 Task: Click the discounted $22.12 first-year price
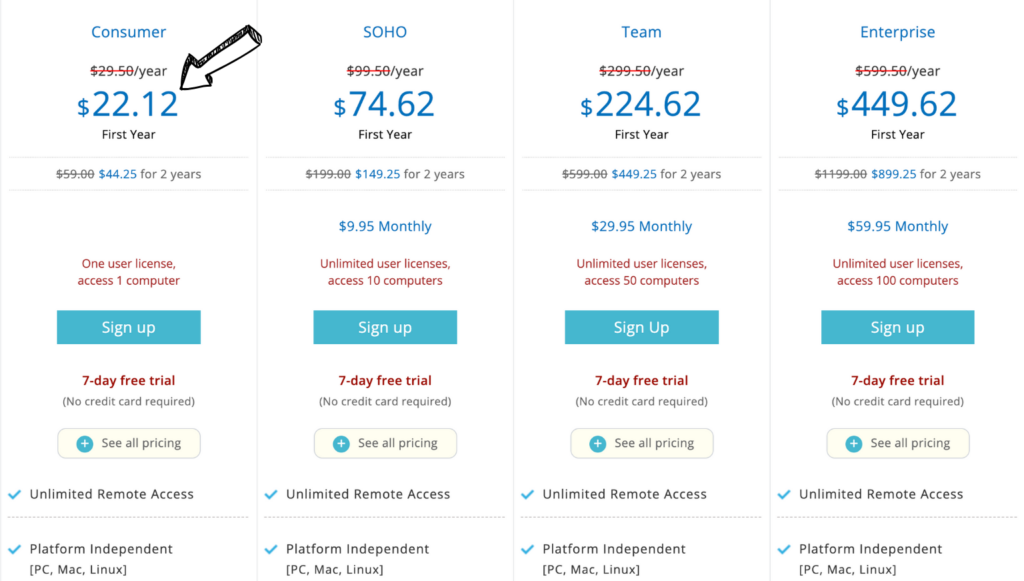tap(128, 104)
